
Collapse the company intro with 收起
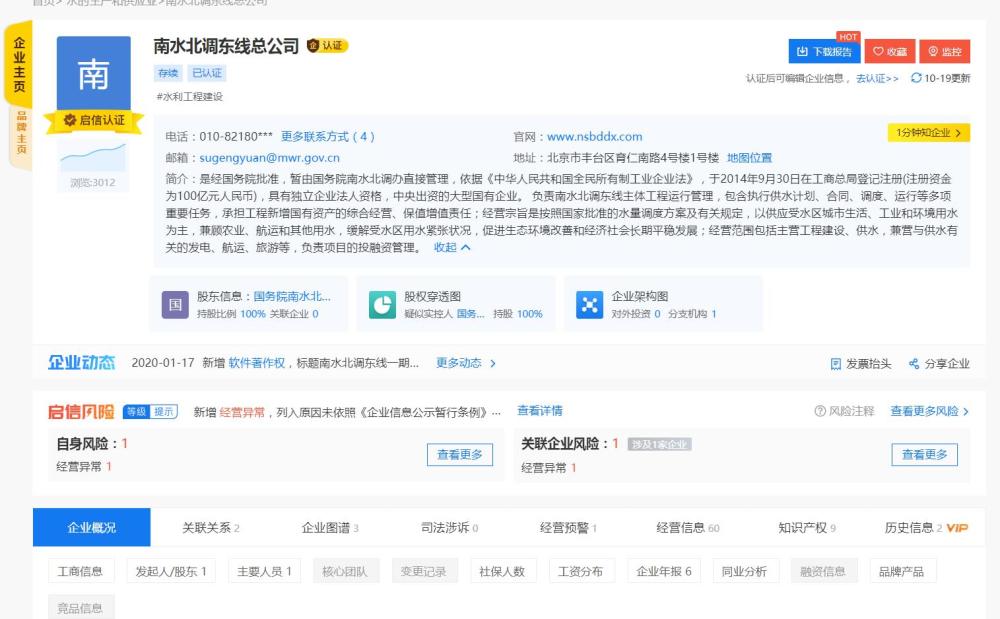452,247
